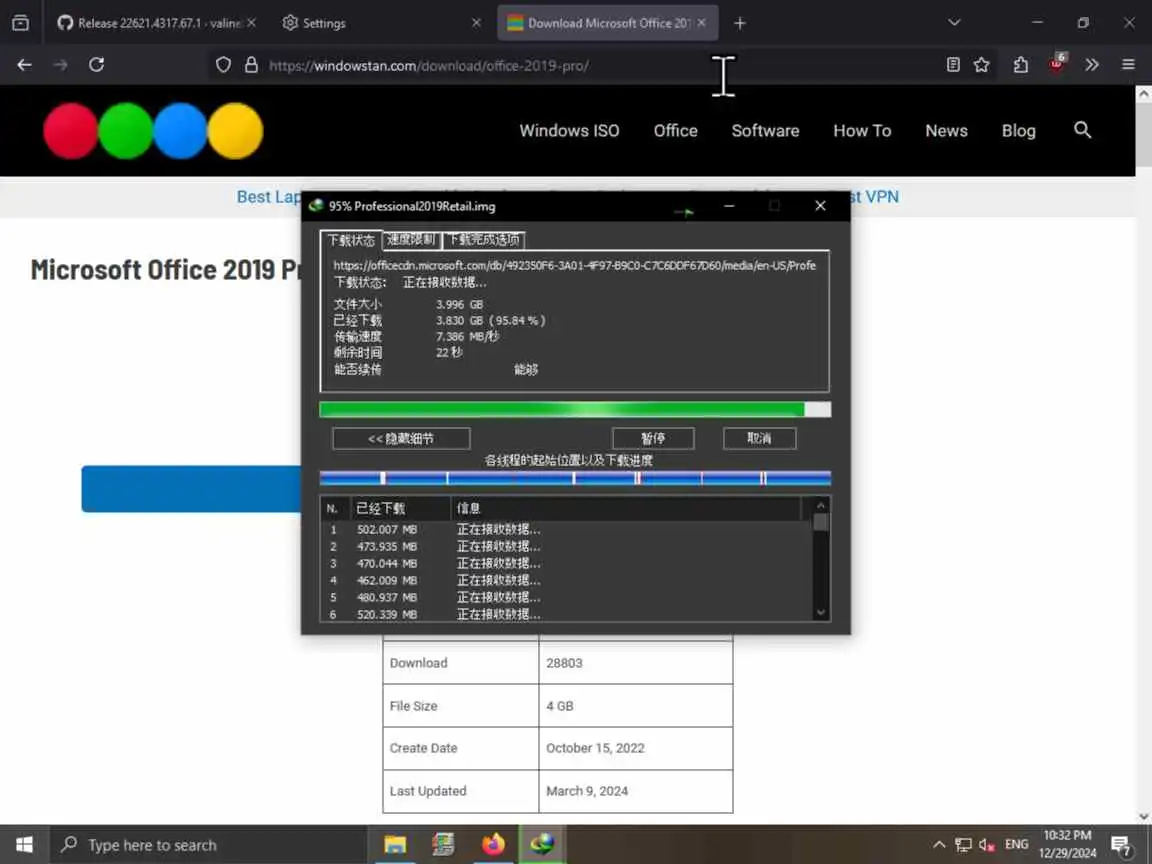This screenshot has height=864, width=1152.
Task: Click the 信息 column header
Action: [626, 508]
